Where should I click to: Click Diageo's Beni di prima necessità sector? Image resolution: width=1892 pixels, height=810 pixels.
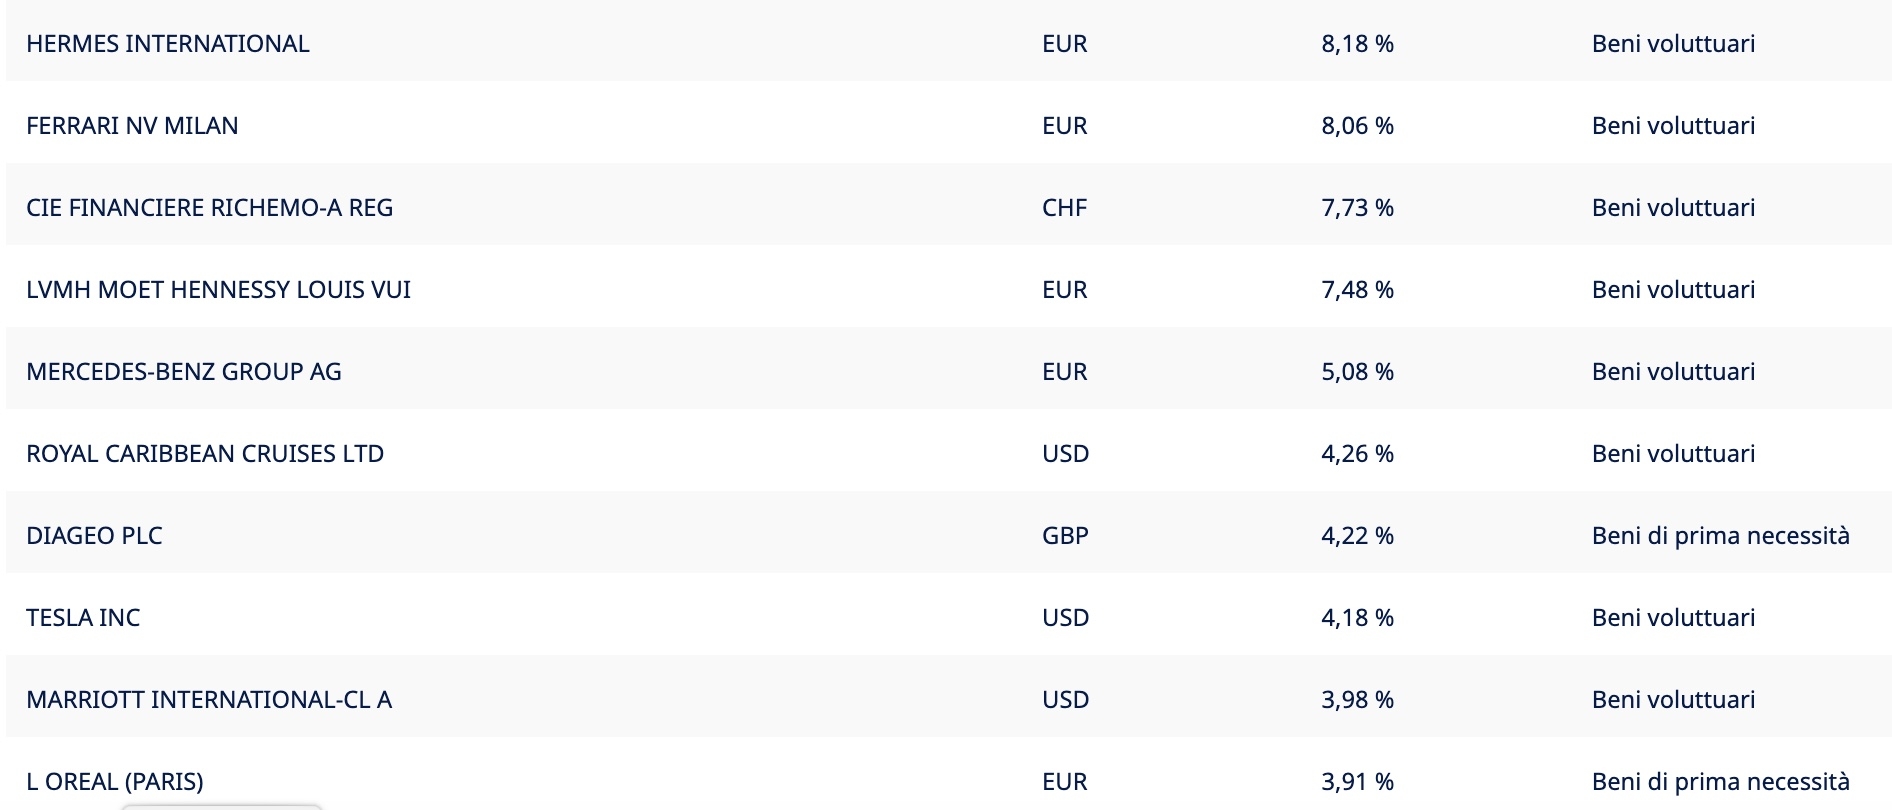1720,536
